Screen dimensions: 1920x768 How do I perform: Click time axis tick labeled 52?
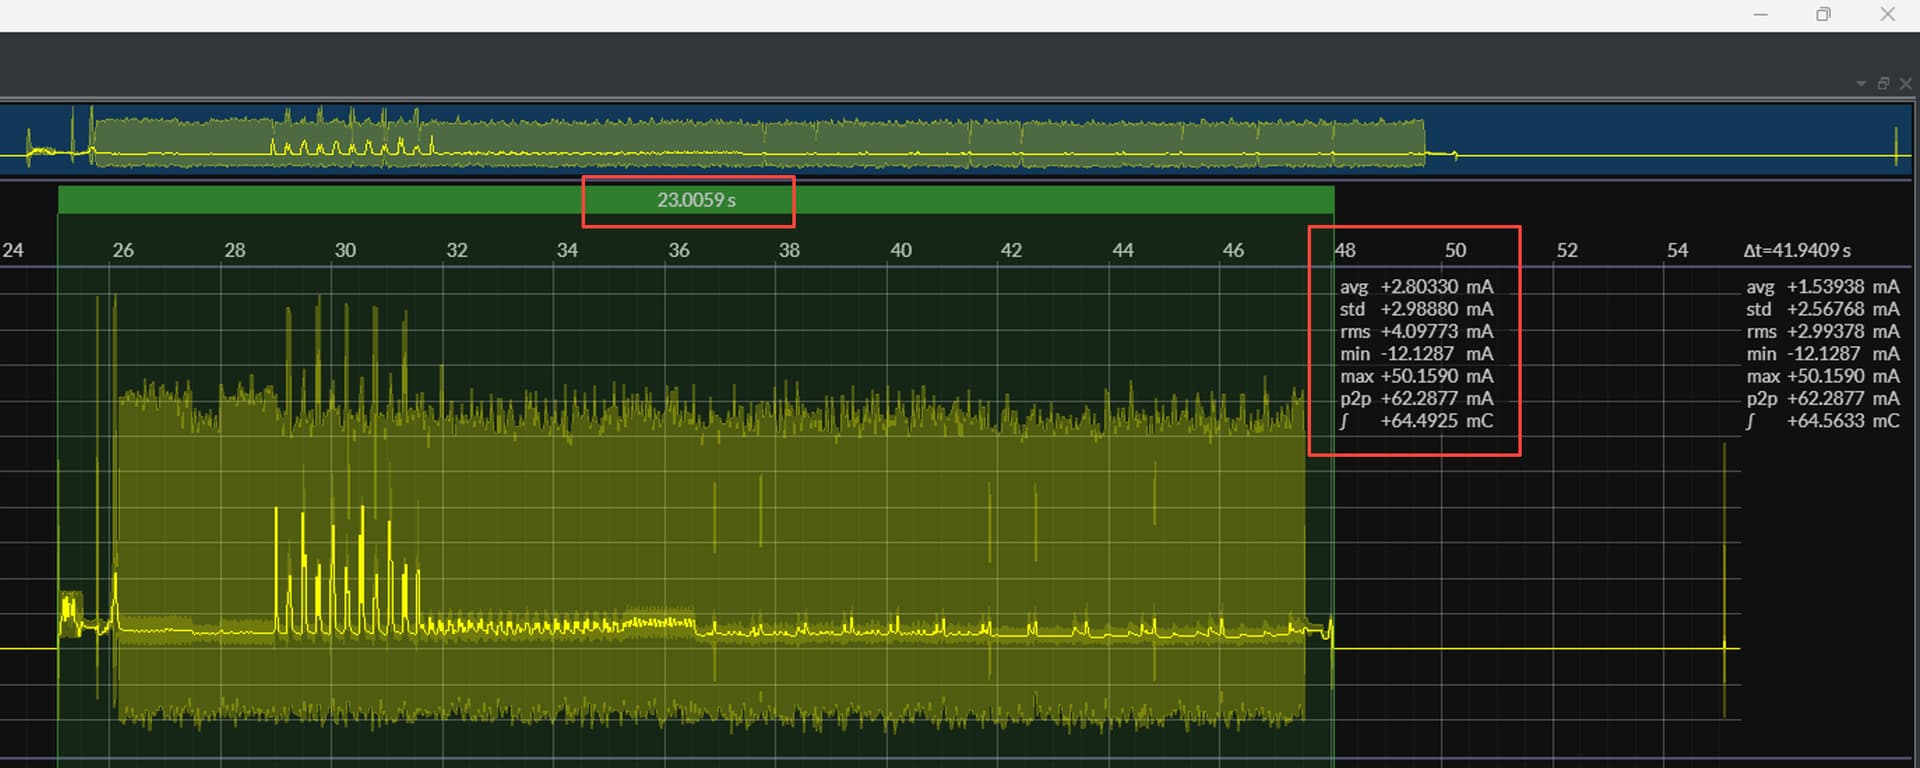1567,251
